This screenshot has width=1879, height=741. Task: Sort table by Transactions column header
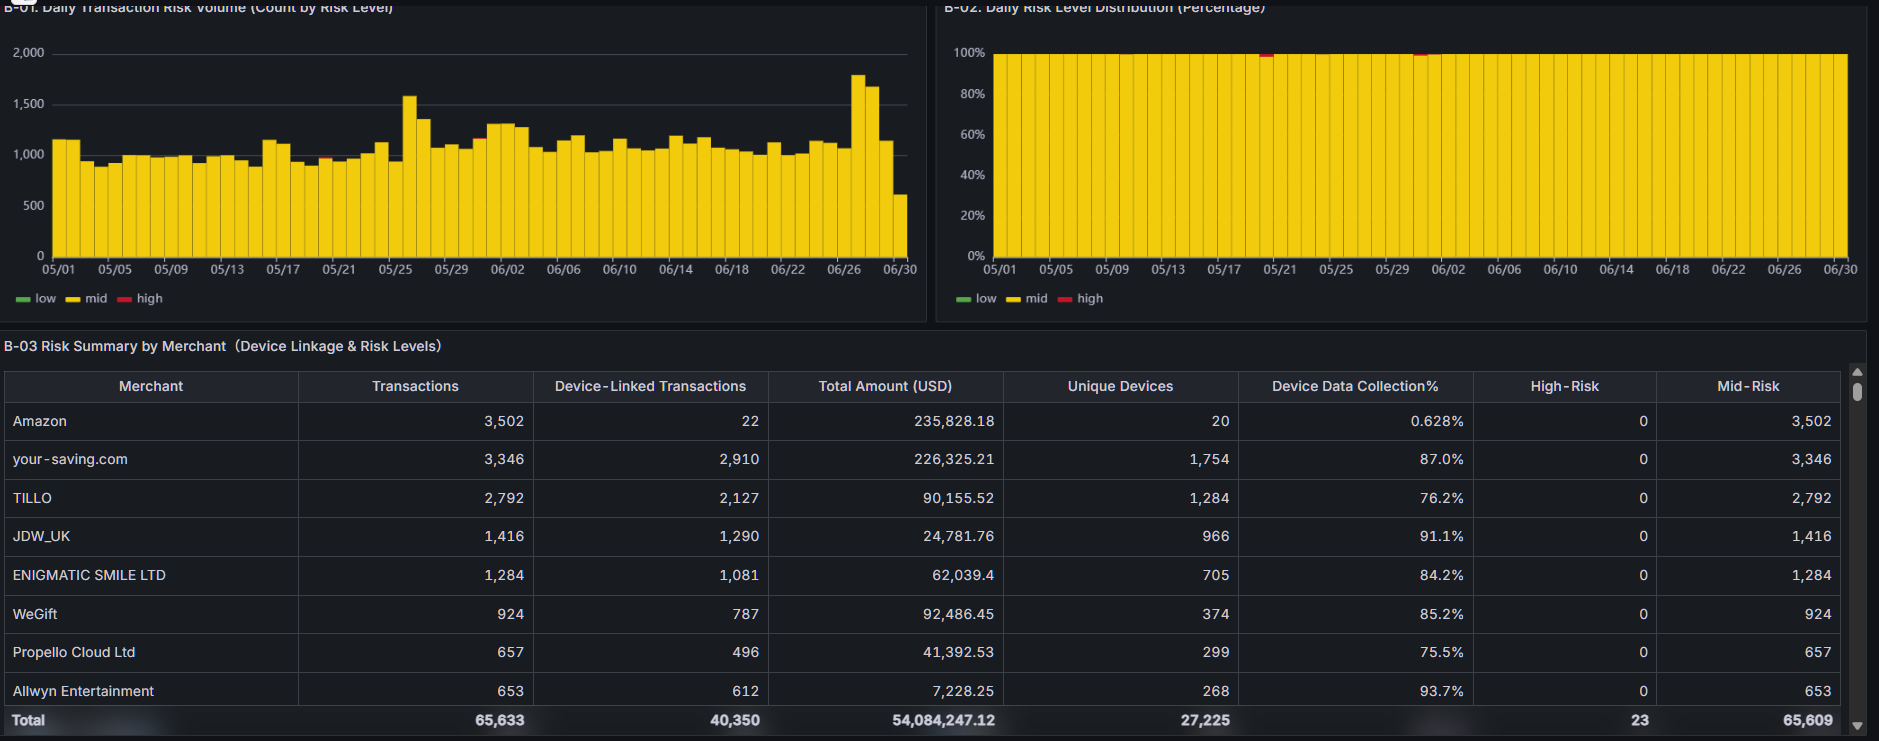click(415, 387)
